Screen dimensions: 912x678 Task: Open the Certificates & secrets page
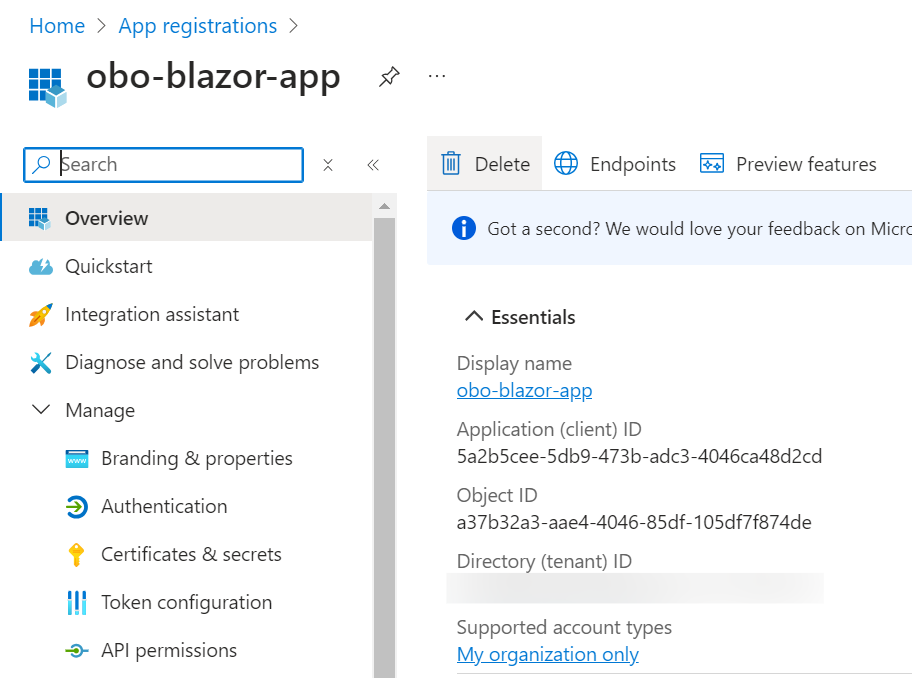tap(187, 554)
